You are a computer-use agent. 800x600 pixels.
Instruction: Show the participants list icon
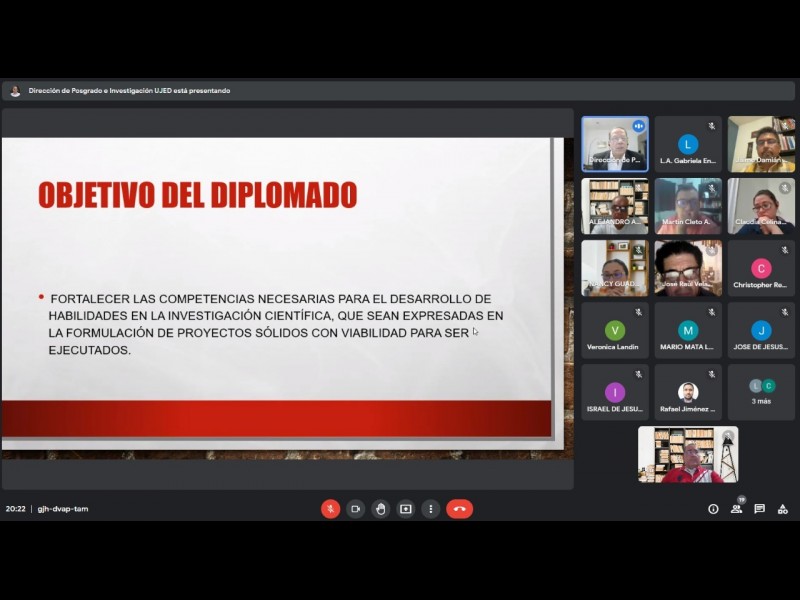tap(736, 509)
